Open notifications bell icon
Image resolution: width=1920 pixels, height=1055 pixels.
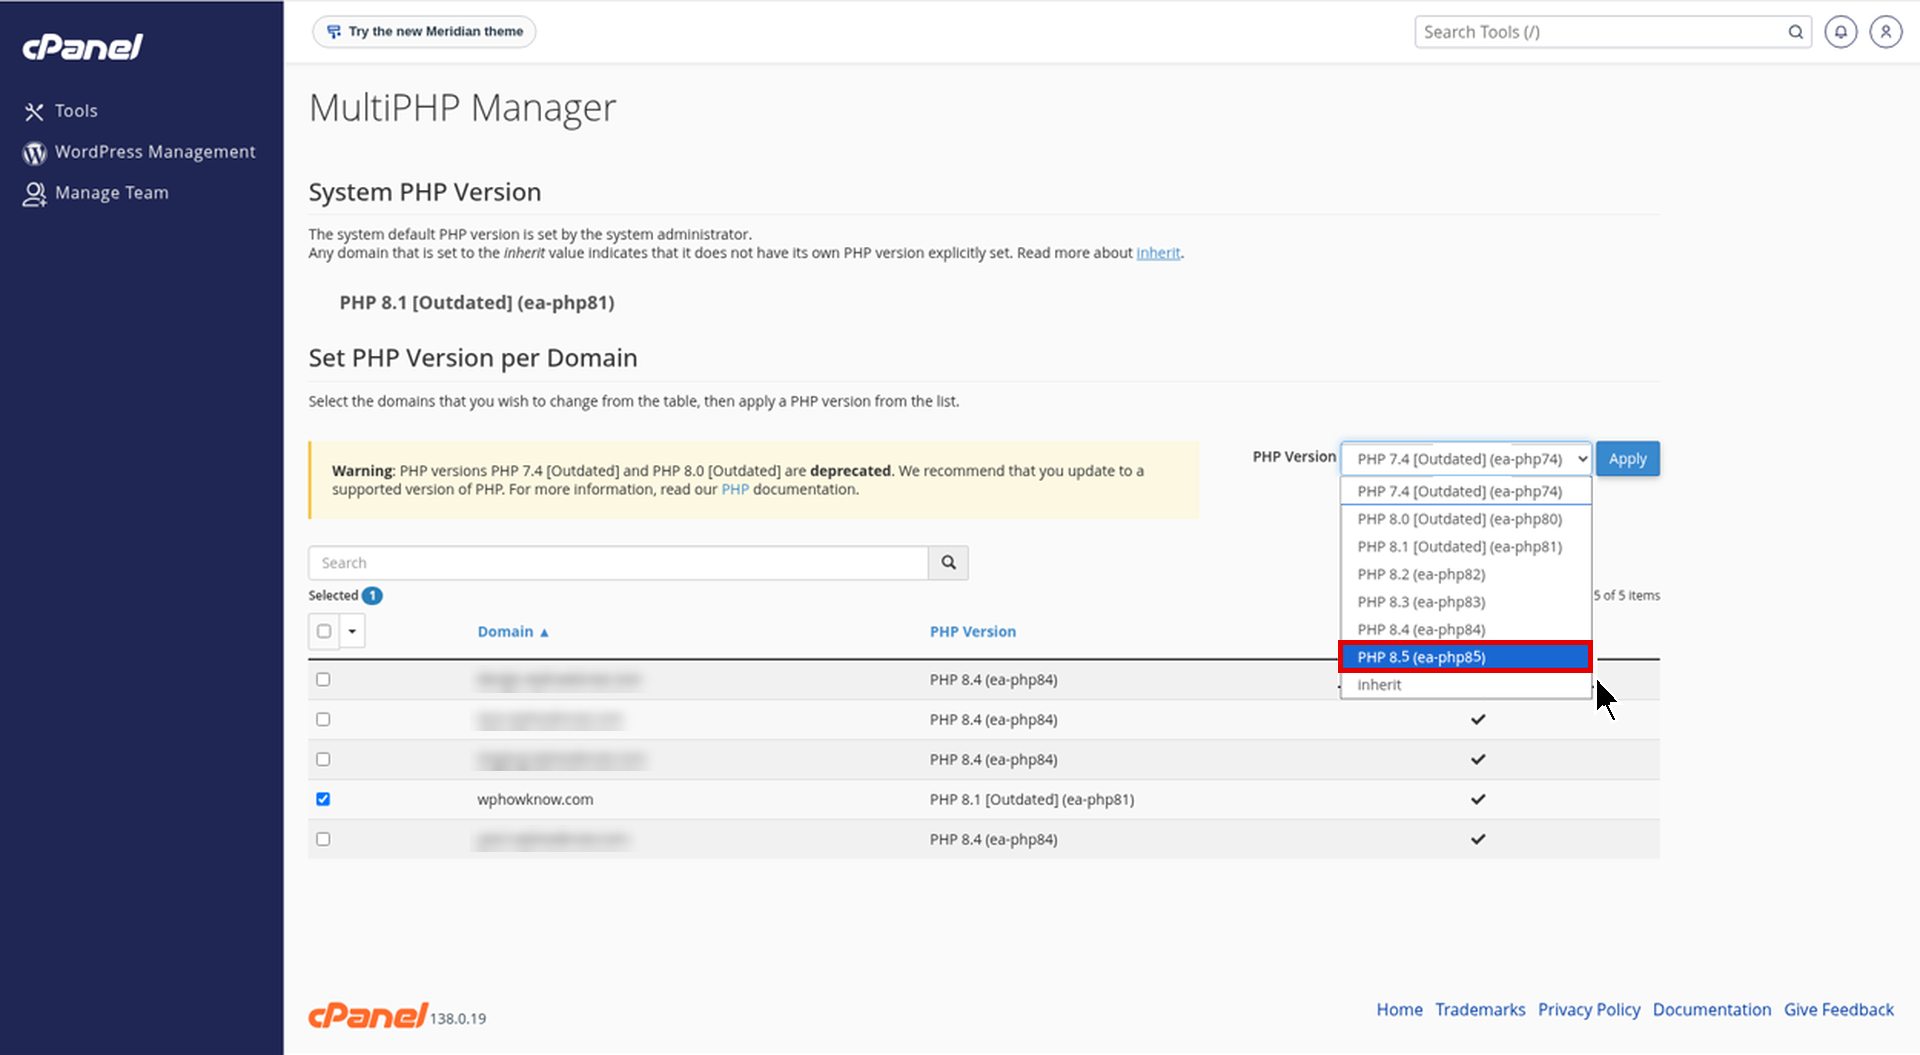(x=1841, y=32)
